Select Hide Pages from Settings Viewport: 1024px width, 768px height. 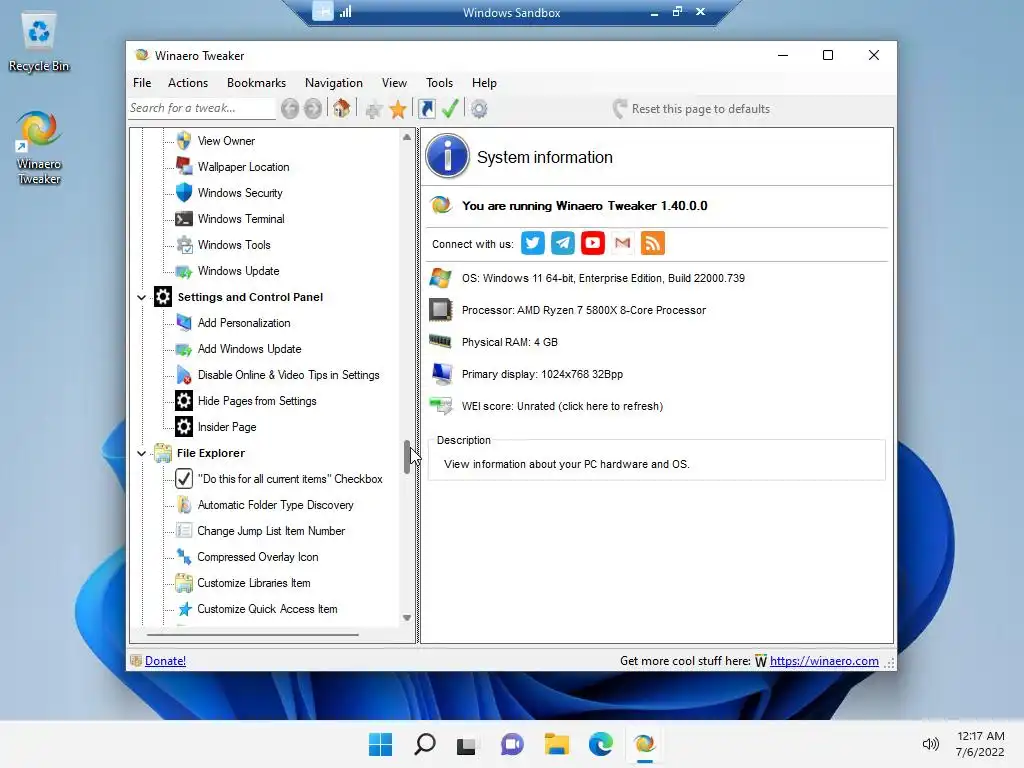pos(257,401)
